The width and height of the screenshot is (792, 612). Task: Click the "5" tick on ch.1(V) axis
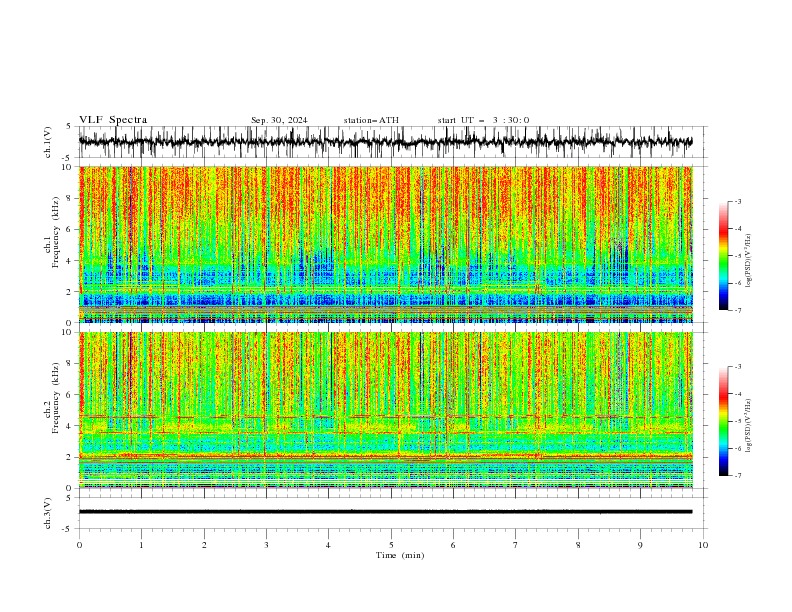[69, 127]
